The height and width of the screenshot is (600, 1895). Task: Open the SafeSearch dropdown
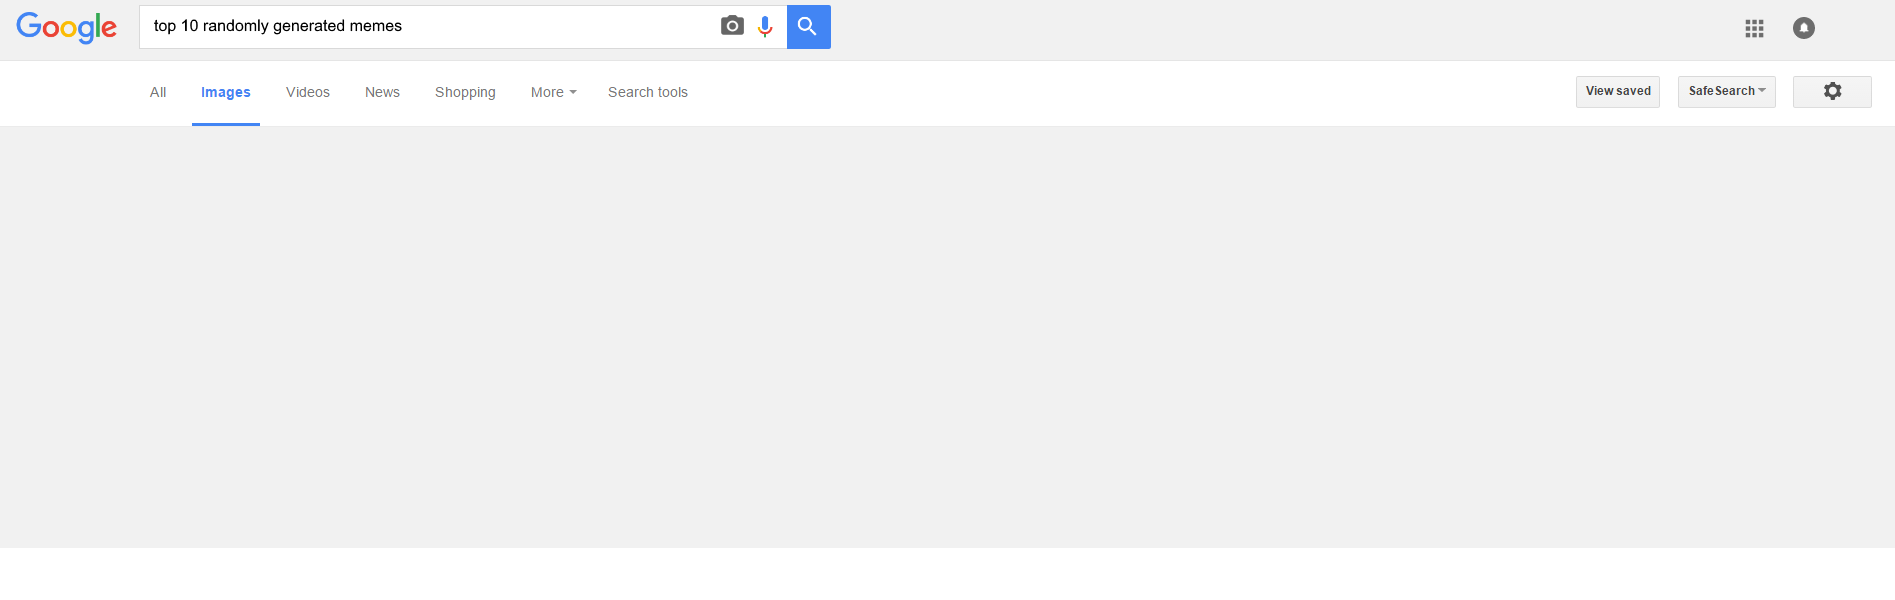click(1727, 91)
